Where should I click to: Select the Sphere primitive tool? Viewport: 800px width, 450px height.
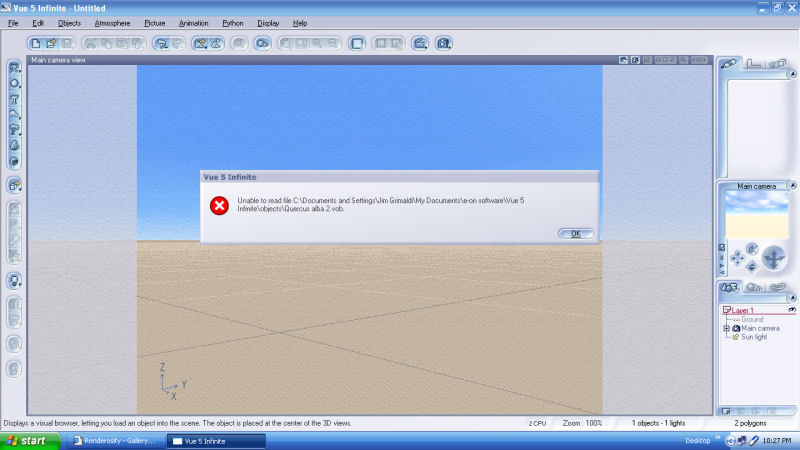(x=14, y=84)
